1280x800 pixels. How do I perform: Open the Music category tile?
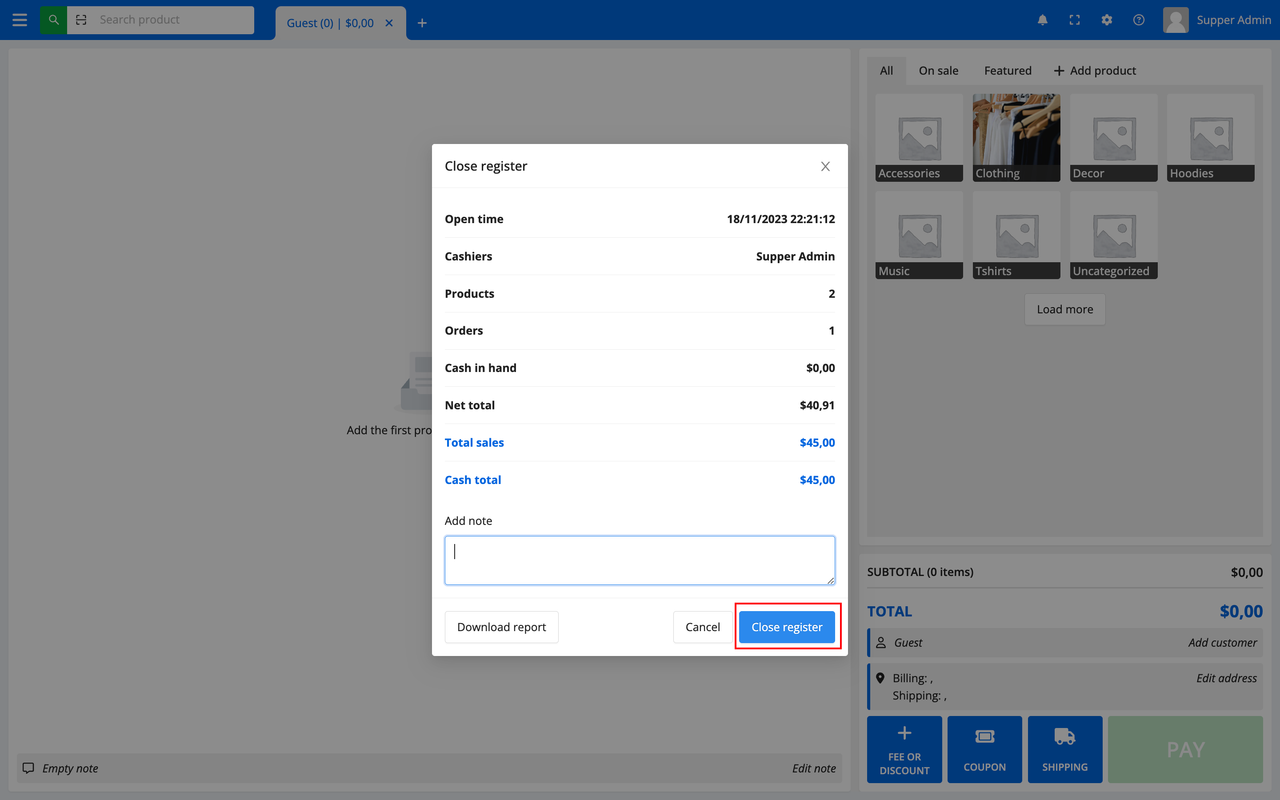coord(919,235)
